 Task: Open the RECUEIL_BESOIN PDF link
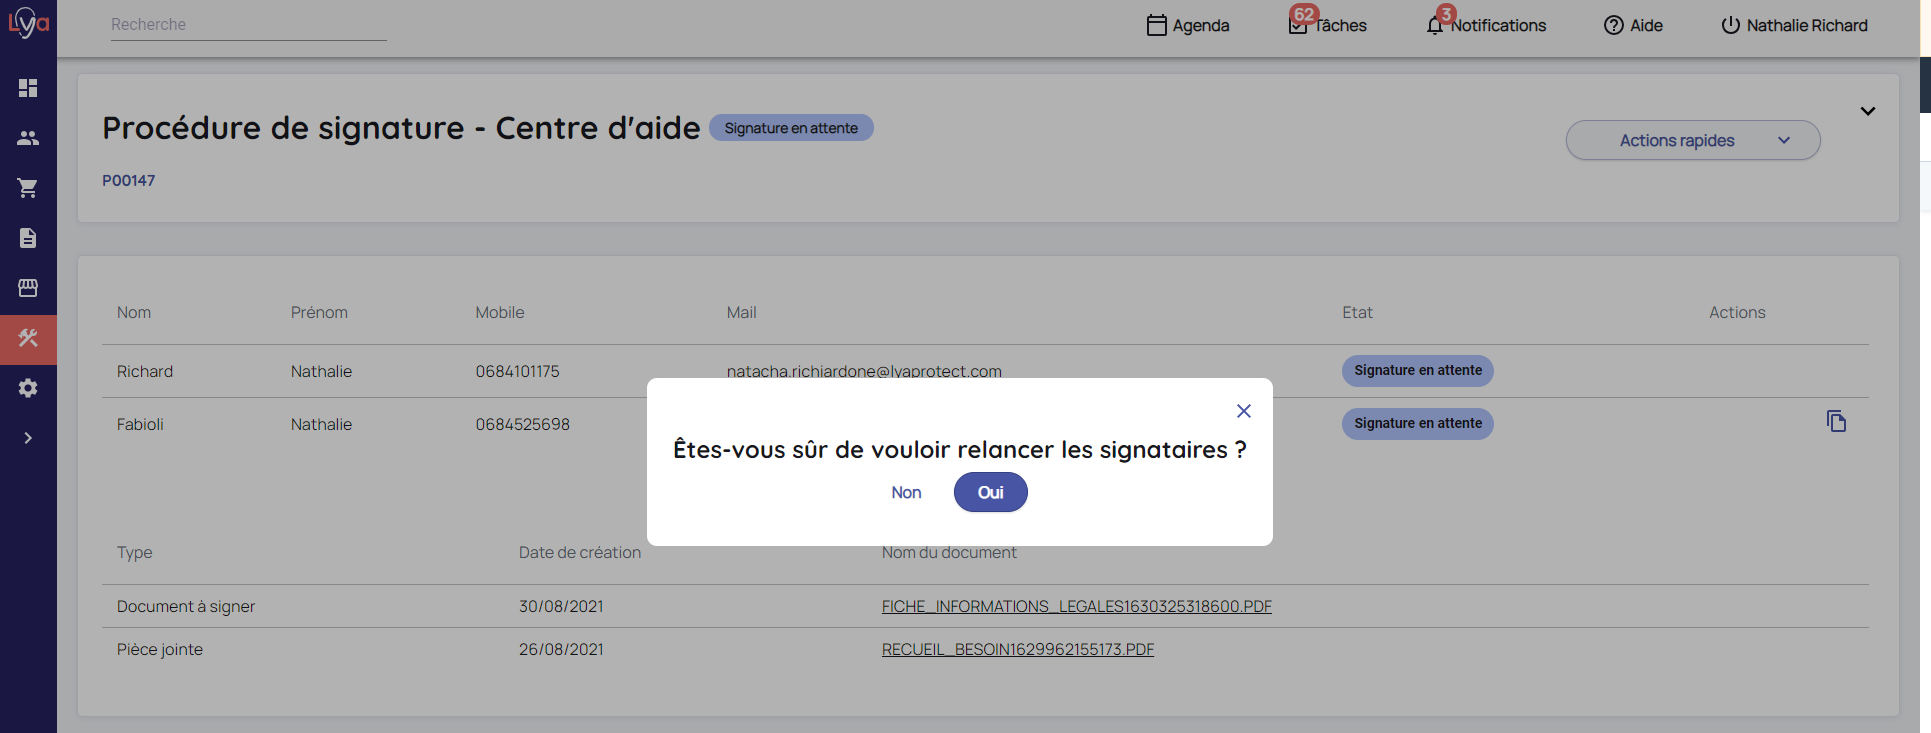click(1017, 650)
